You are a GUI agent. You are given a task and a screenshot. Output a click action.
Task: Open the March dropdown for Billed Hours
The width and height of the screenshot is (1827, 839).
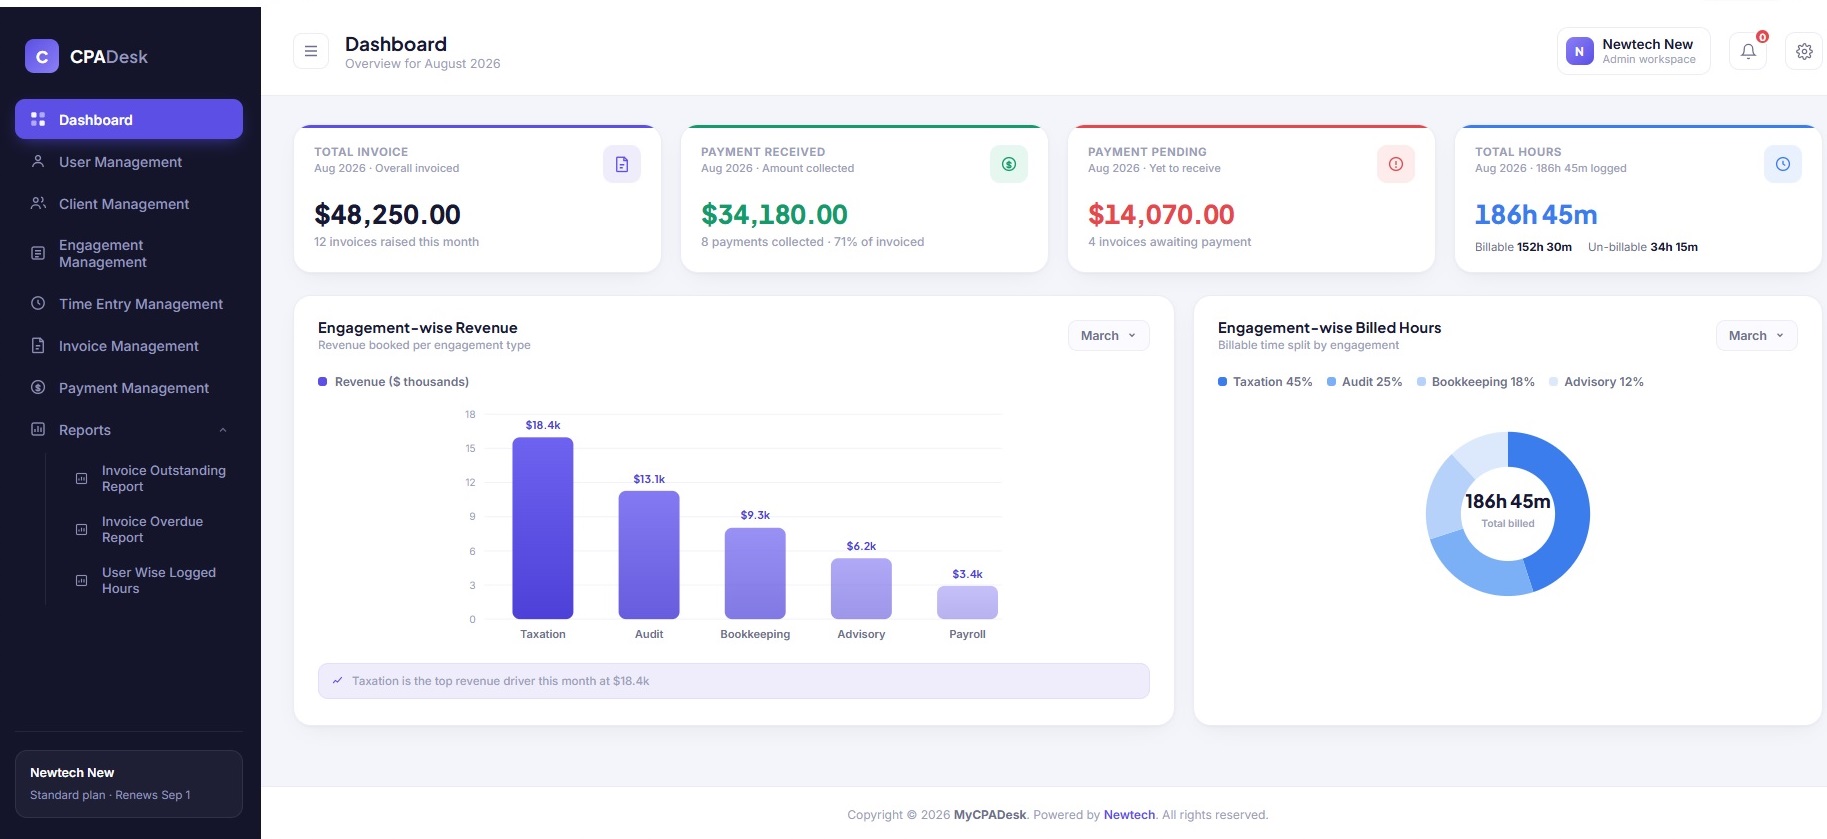(x=1756, y=336)
